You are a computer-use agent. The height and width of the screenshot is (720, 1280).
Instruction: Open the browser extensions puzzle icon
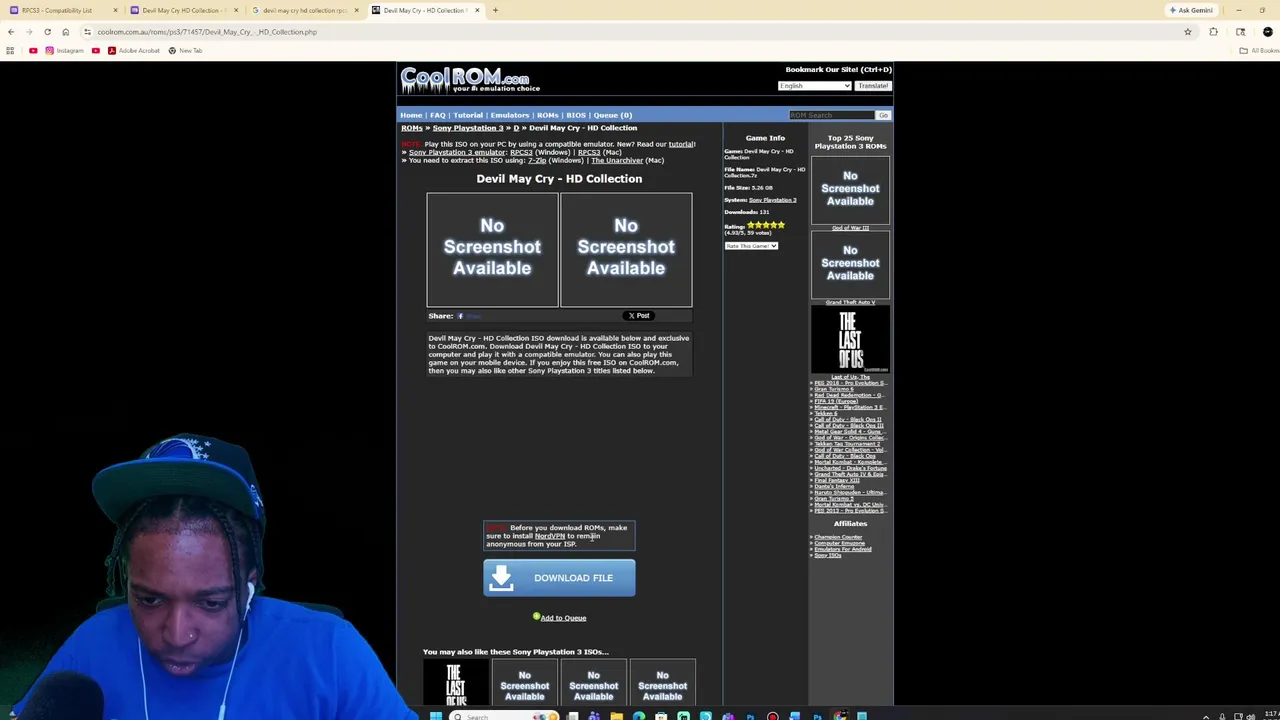click(1214, 32)
